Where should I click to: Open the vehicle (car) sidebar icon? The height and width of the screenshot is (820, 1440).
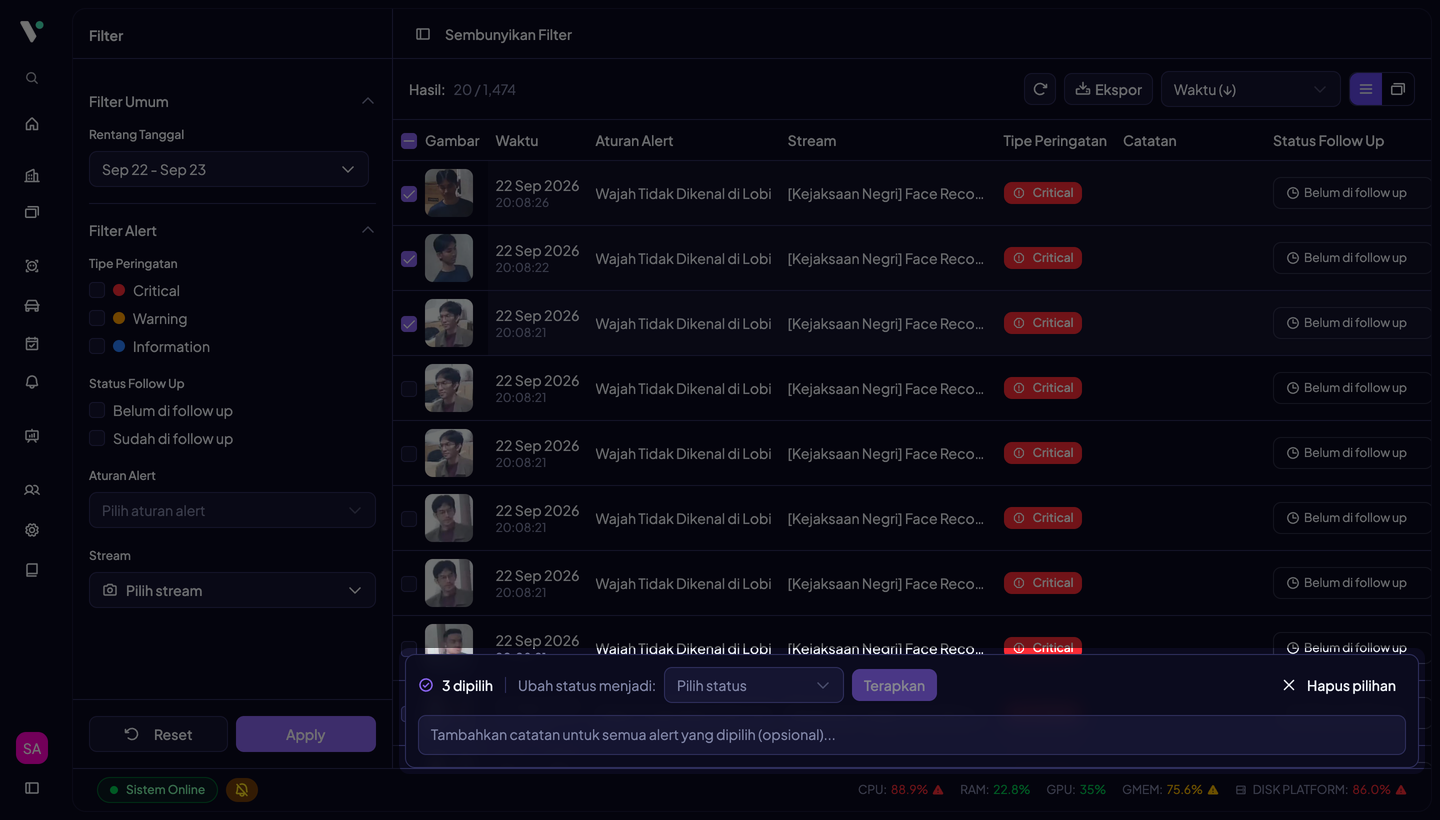click(32, 306)
